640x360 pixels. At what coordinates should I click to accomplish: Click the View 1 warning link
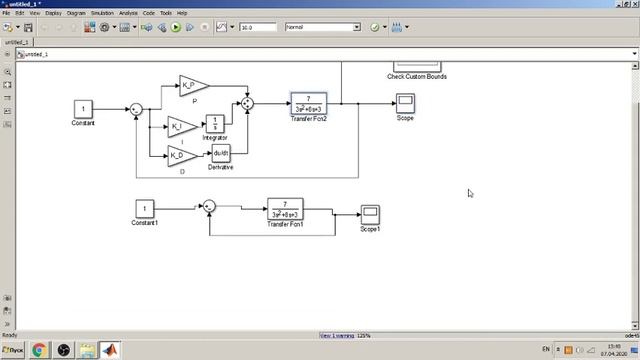(337, 336)
